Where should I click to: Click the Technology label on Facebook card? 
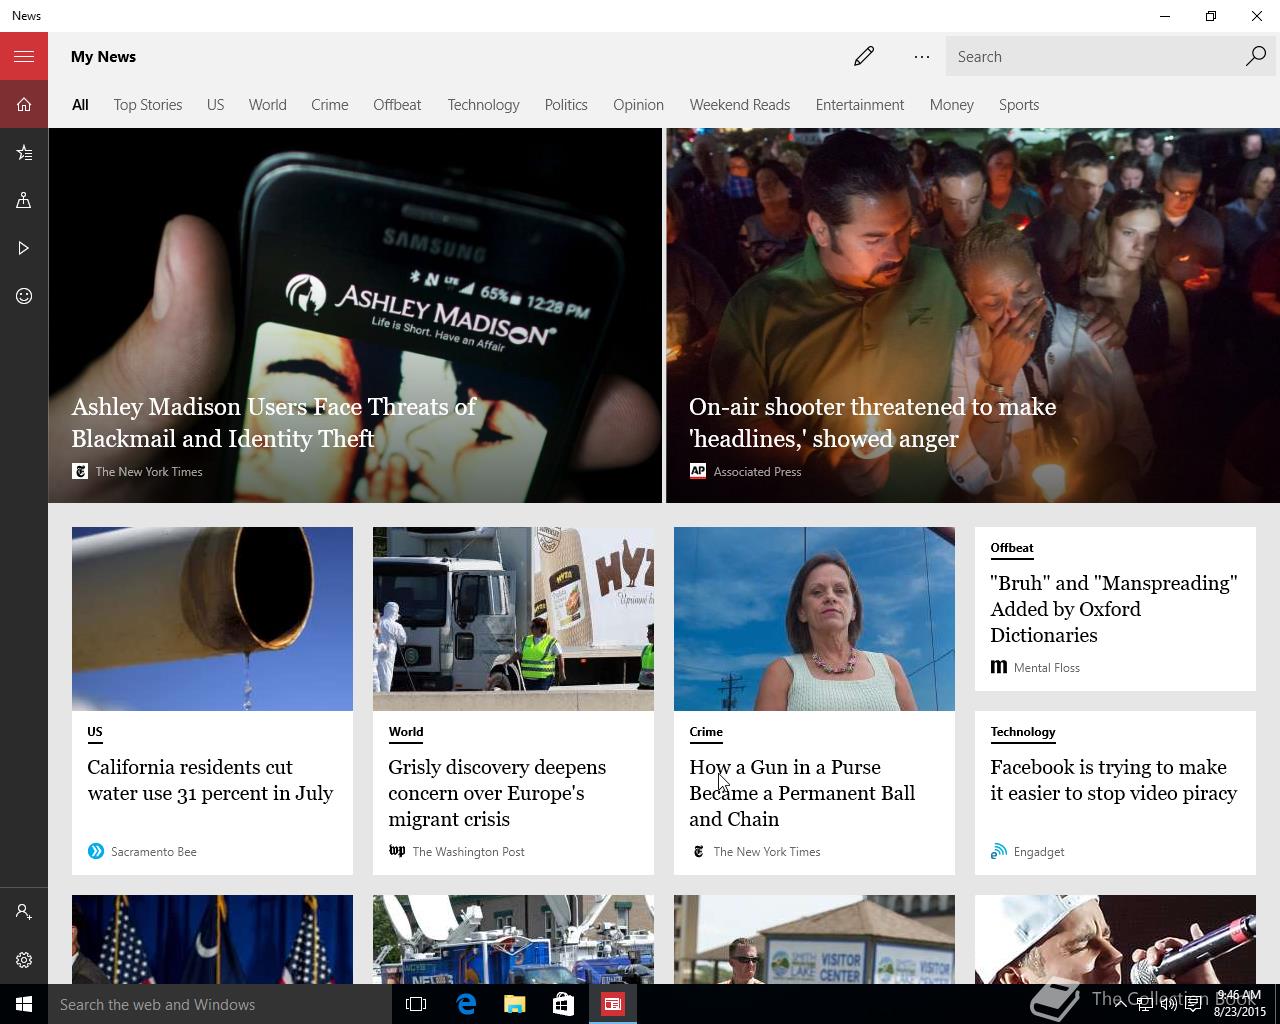pyautogui.click(x=1022, y=732)
